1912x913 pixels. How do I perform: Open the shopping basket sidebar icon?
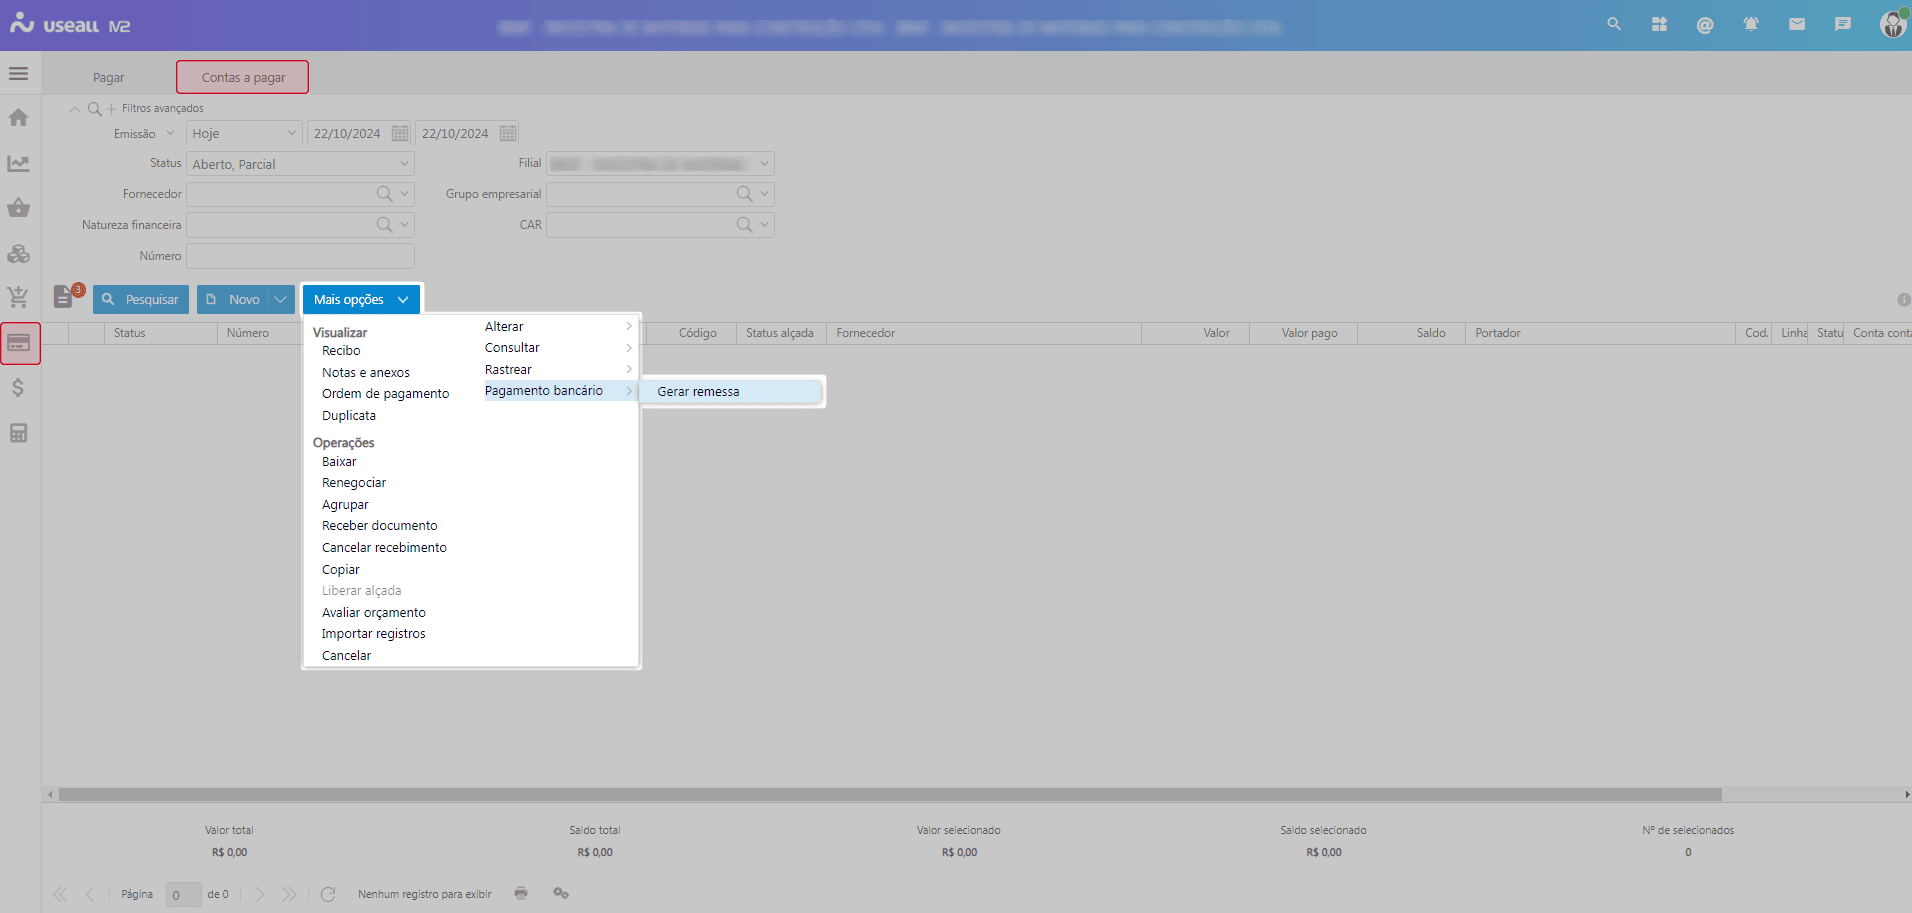tap(18, 208)
